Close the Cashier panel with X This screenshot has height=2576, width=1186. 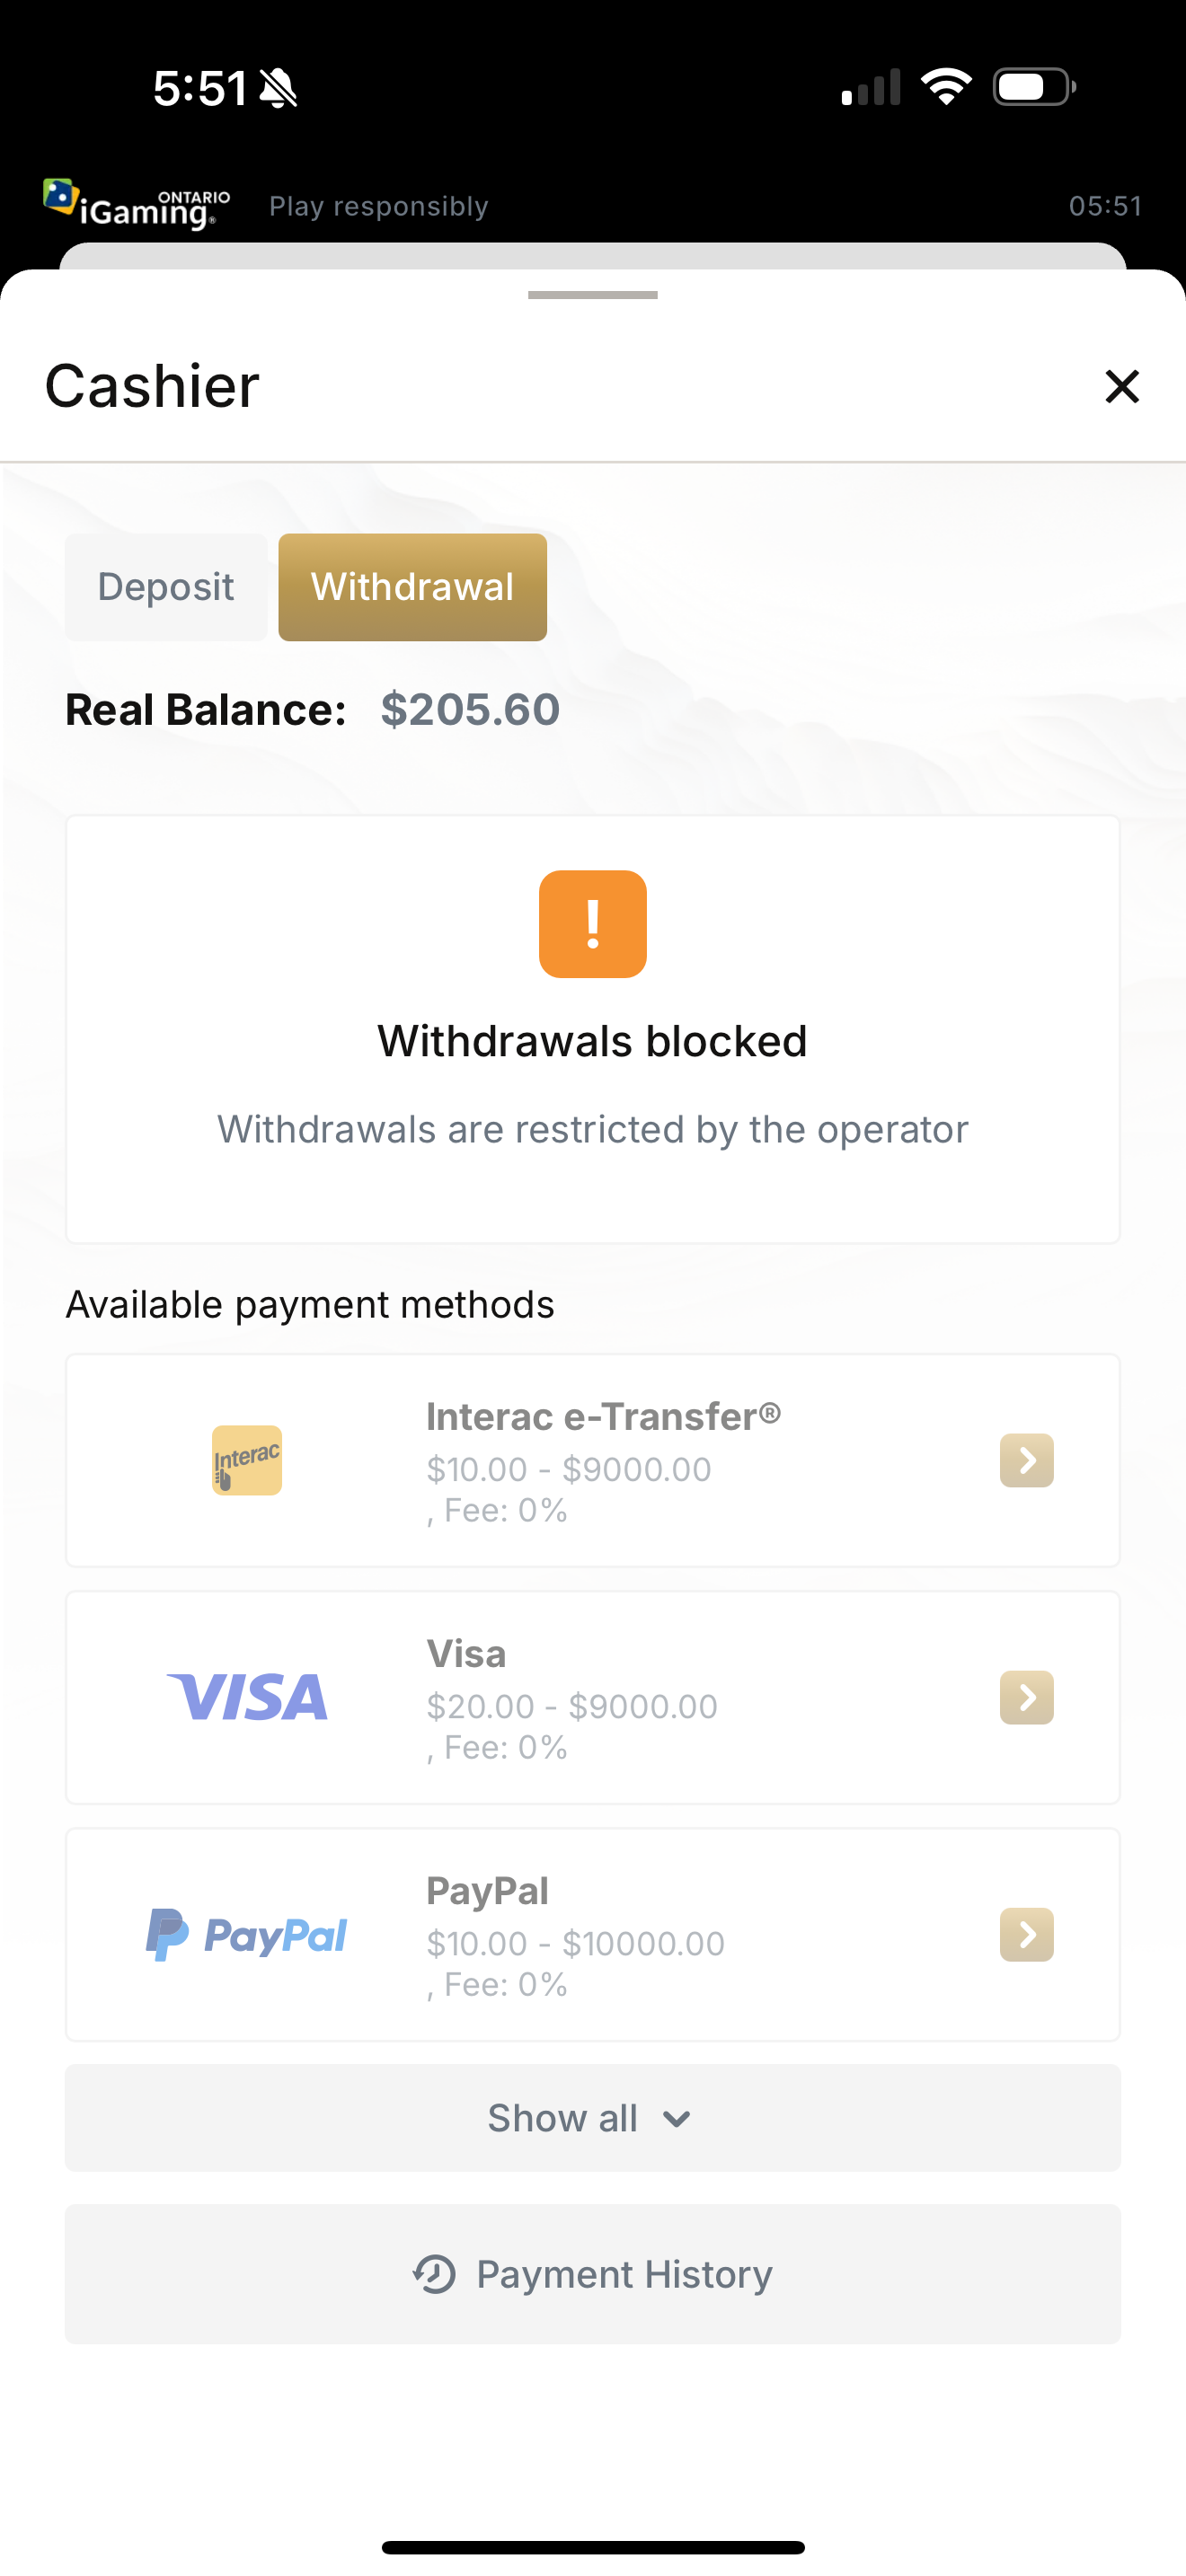coord(1122,386)
